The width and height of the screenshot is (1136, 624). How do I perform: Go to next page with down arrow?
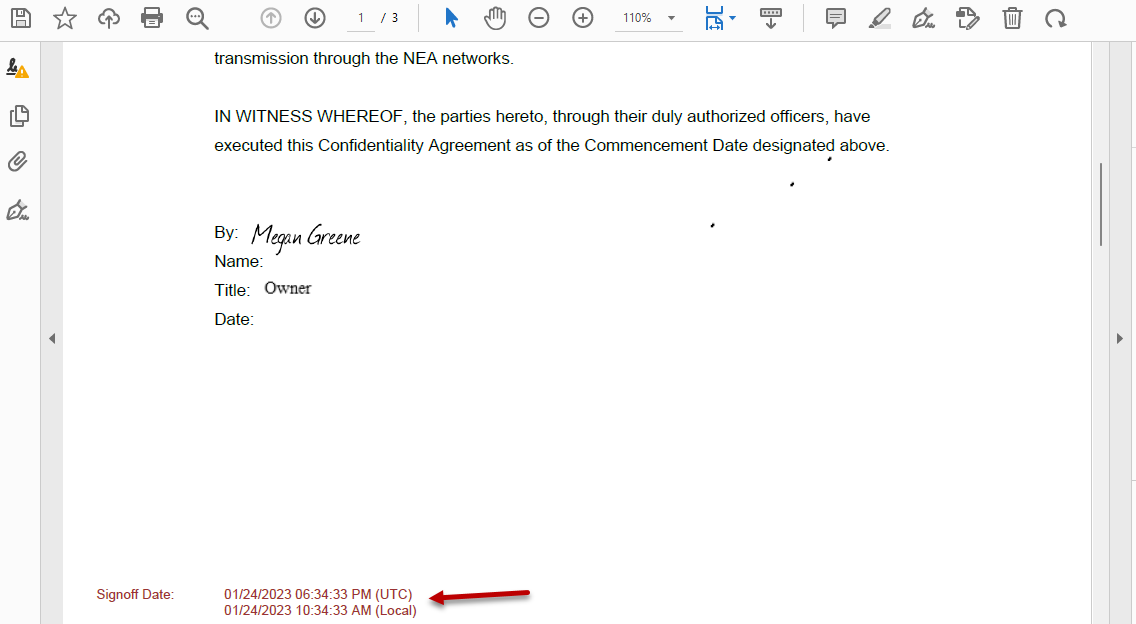(315, 18)
